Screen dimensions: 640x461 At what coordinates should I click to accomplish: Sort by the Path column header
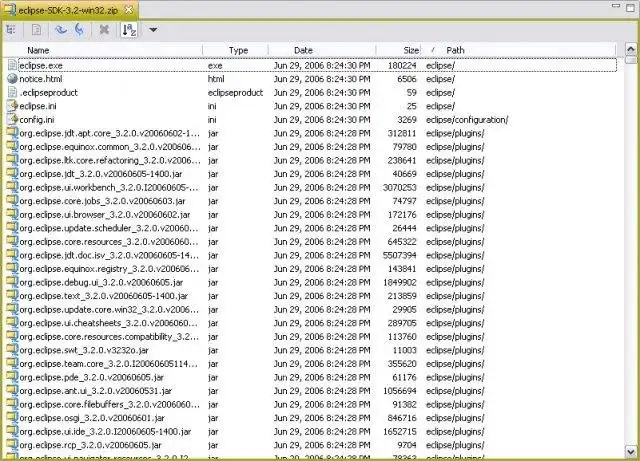(518, 50)
